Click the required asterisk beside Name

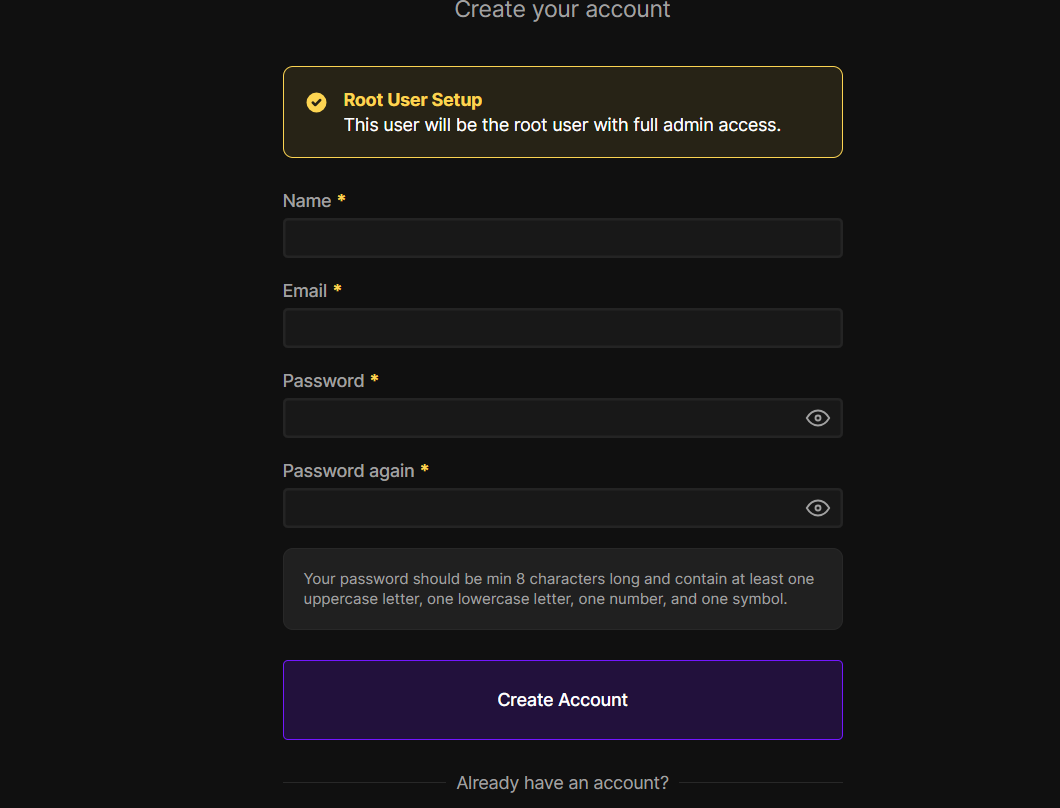341,200
